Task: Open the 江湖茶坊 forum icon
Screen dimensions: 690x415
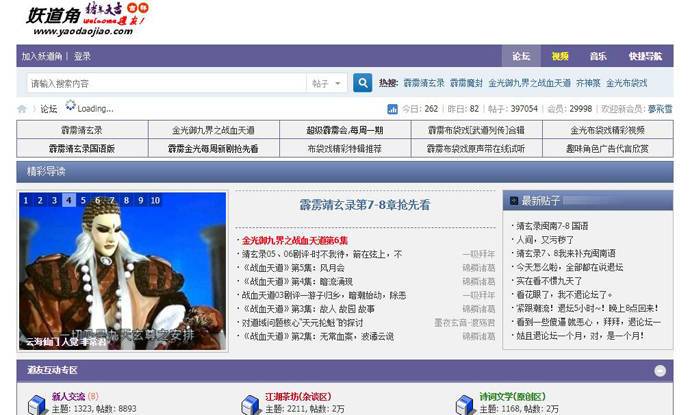Action: pyautogui.click(x=250, y=404)
